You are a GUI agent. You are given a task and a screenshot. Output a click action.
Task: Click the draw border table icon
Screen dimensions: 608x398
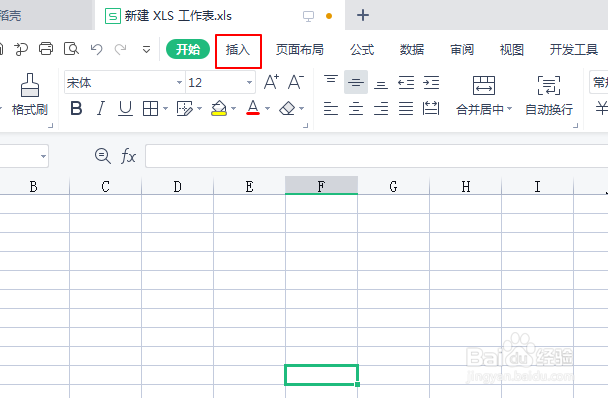[185, 109]
